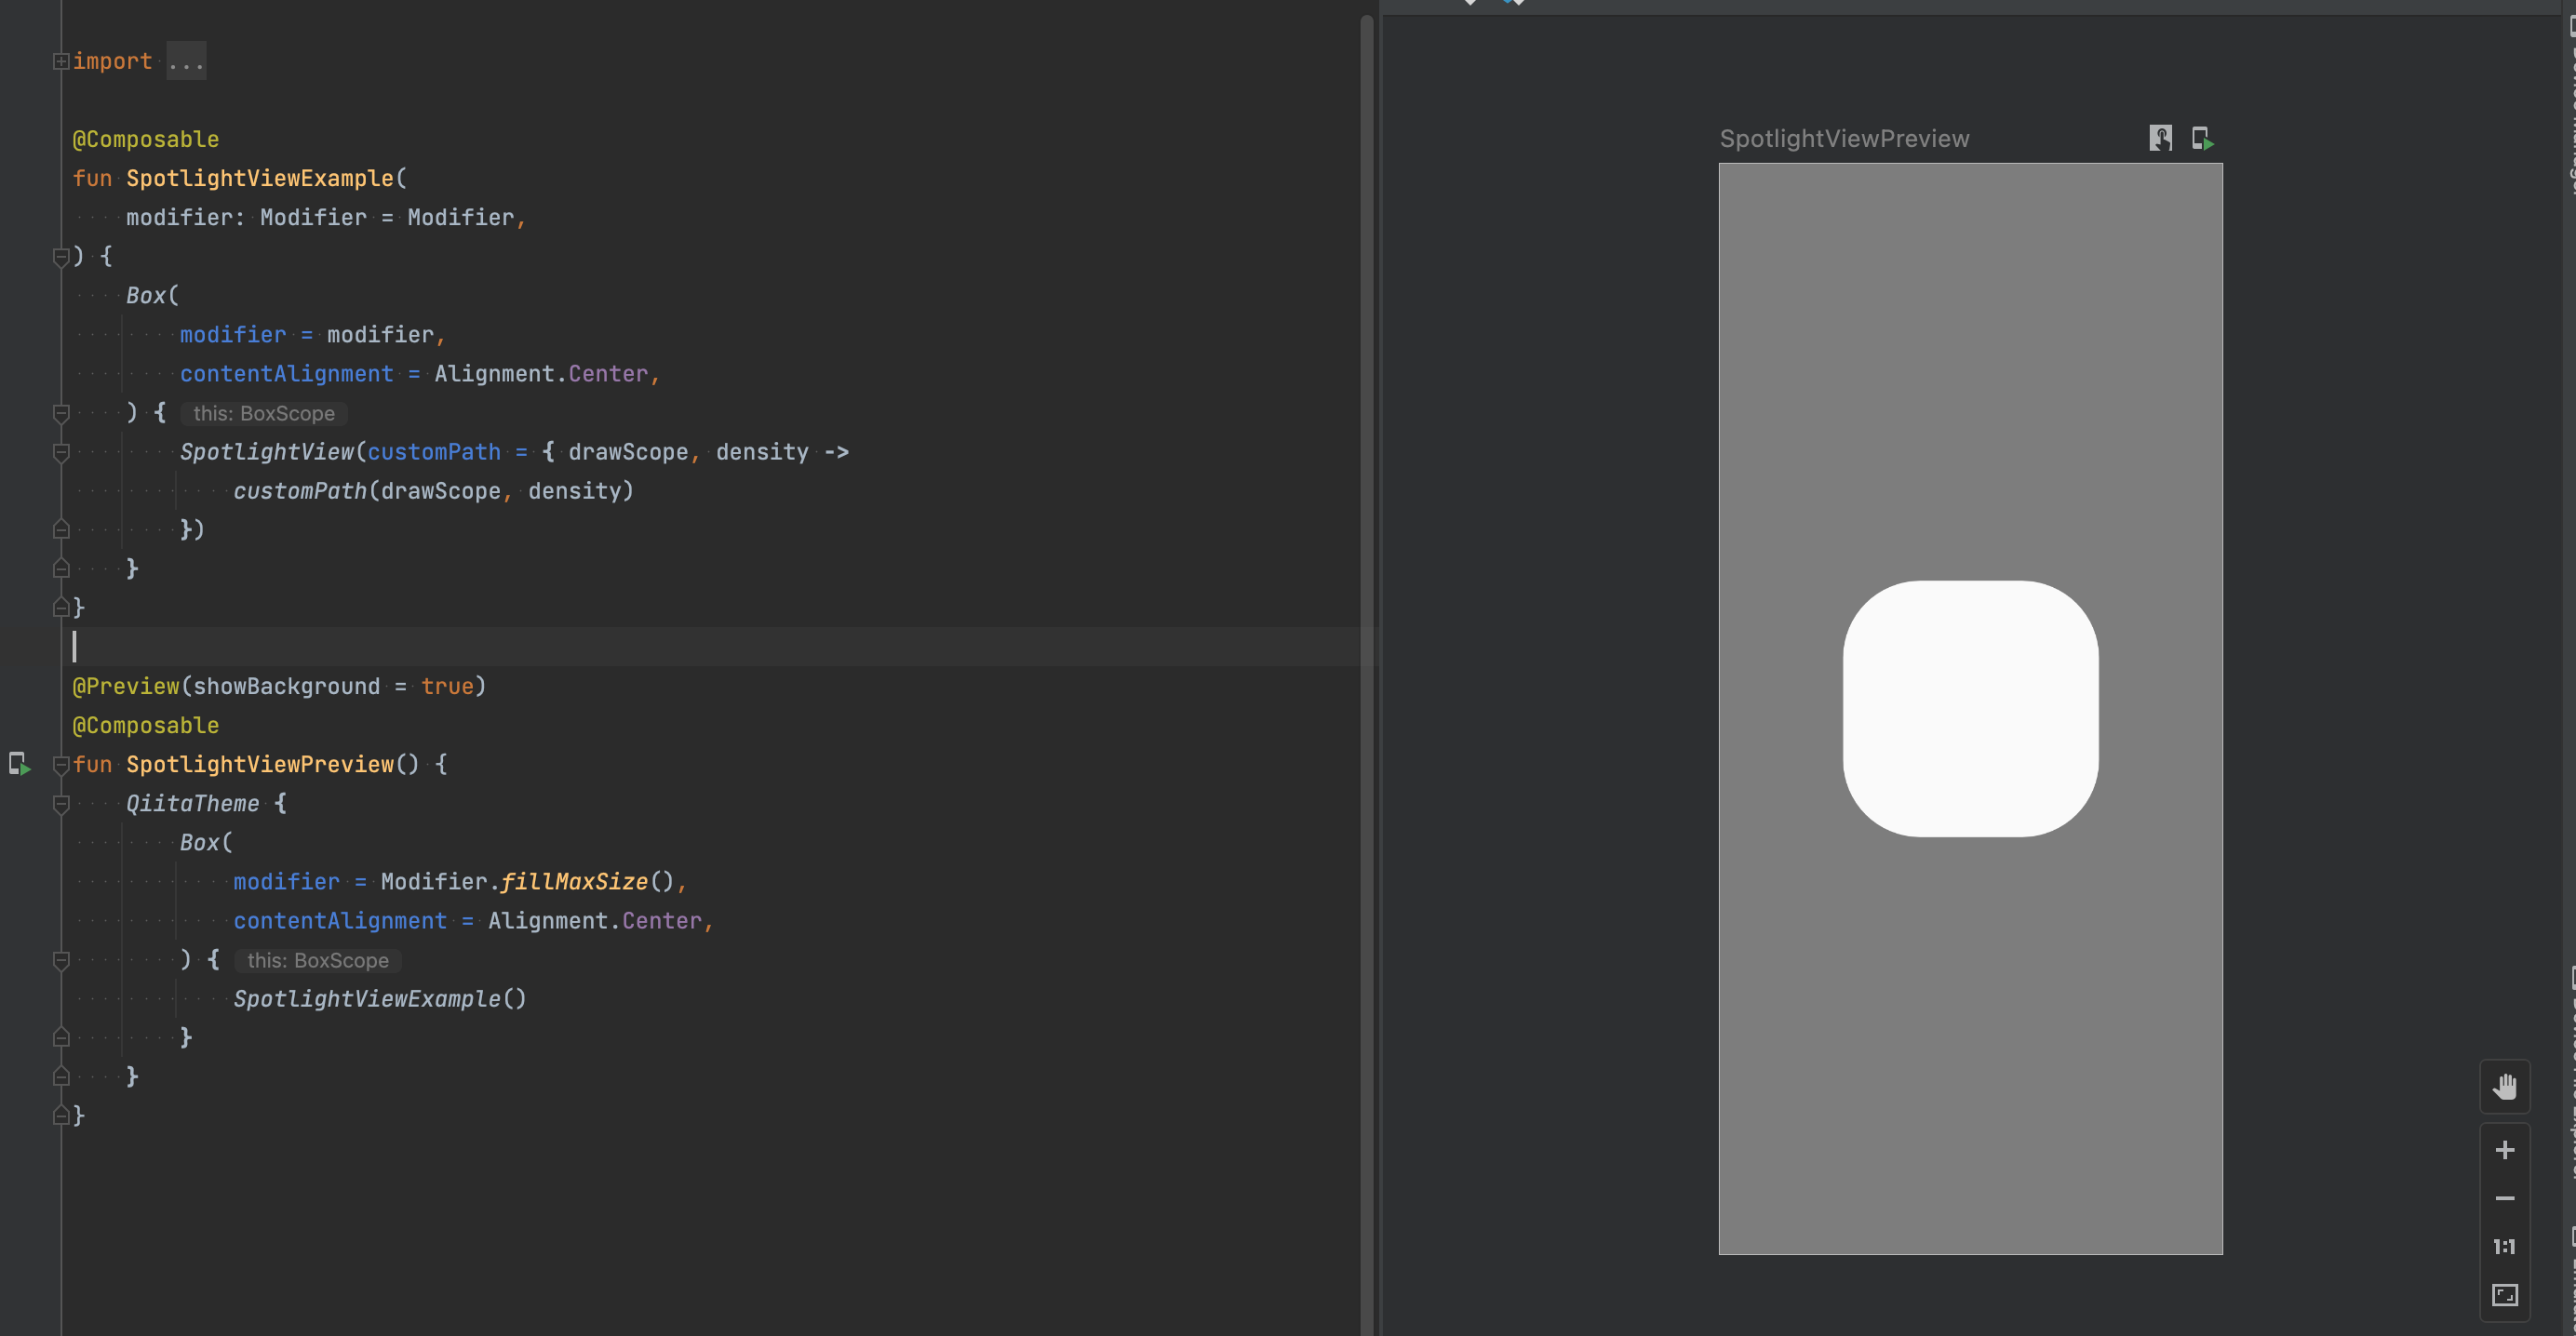Image resolution: width=2576 pixels, height=1336 pixels.
Task: Activate the pan hand tool in the preview panel
Action: pyautogui.click(x=2505, y=1086)
